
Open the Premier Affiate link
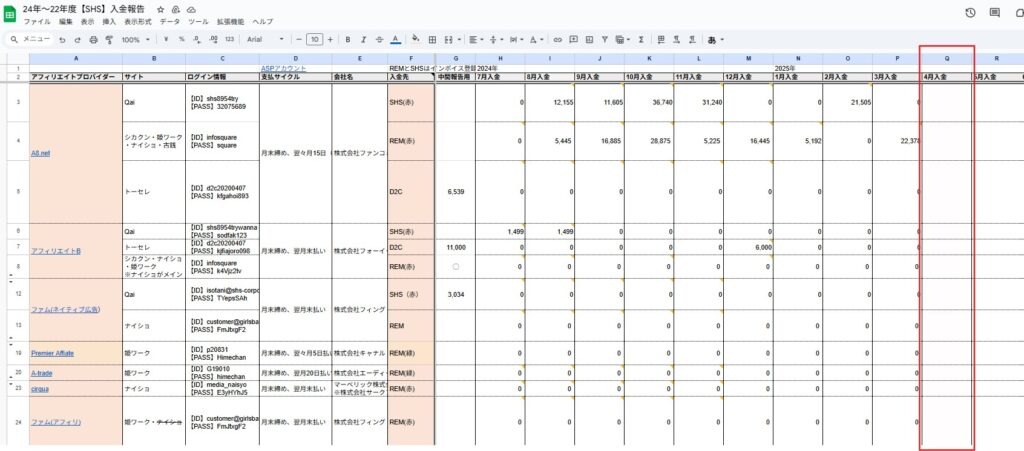(52, 353)
